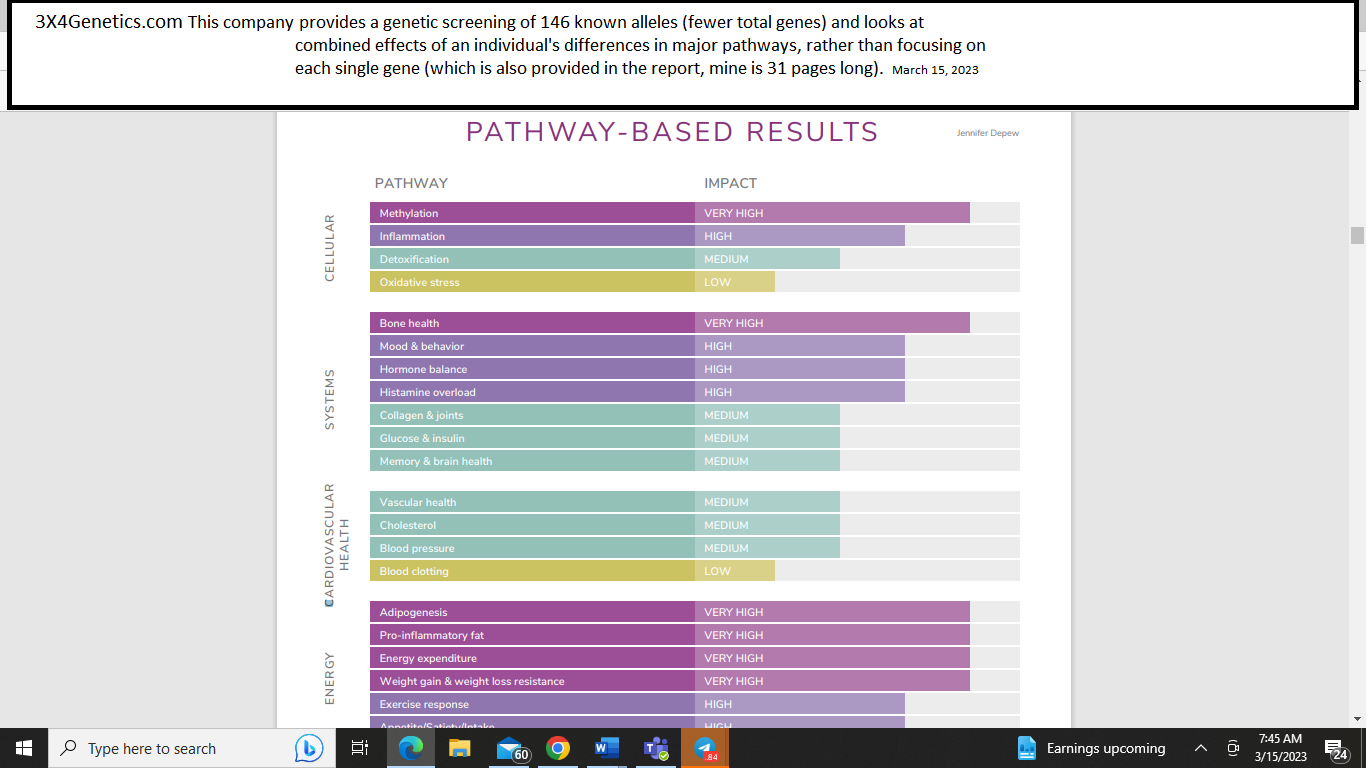The width and height of the screenshot is (1366, 768).
Task: Click the scrollbar down arrow
Action: pos(1357,718)
